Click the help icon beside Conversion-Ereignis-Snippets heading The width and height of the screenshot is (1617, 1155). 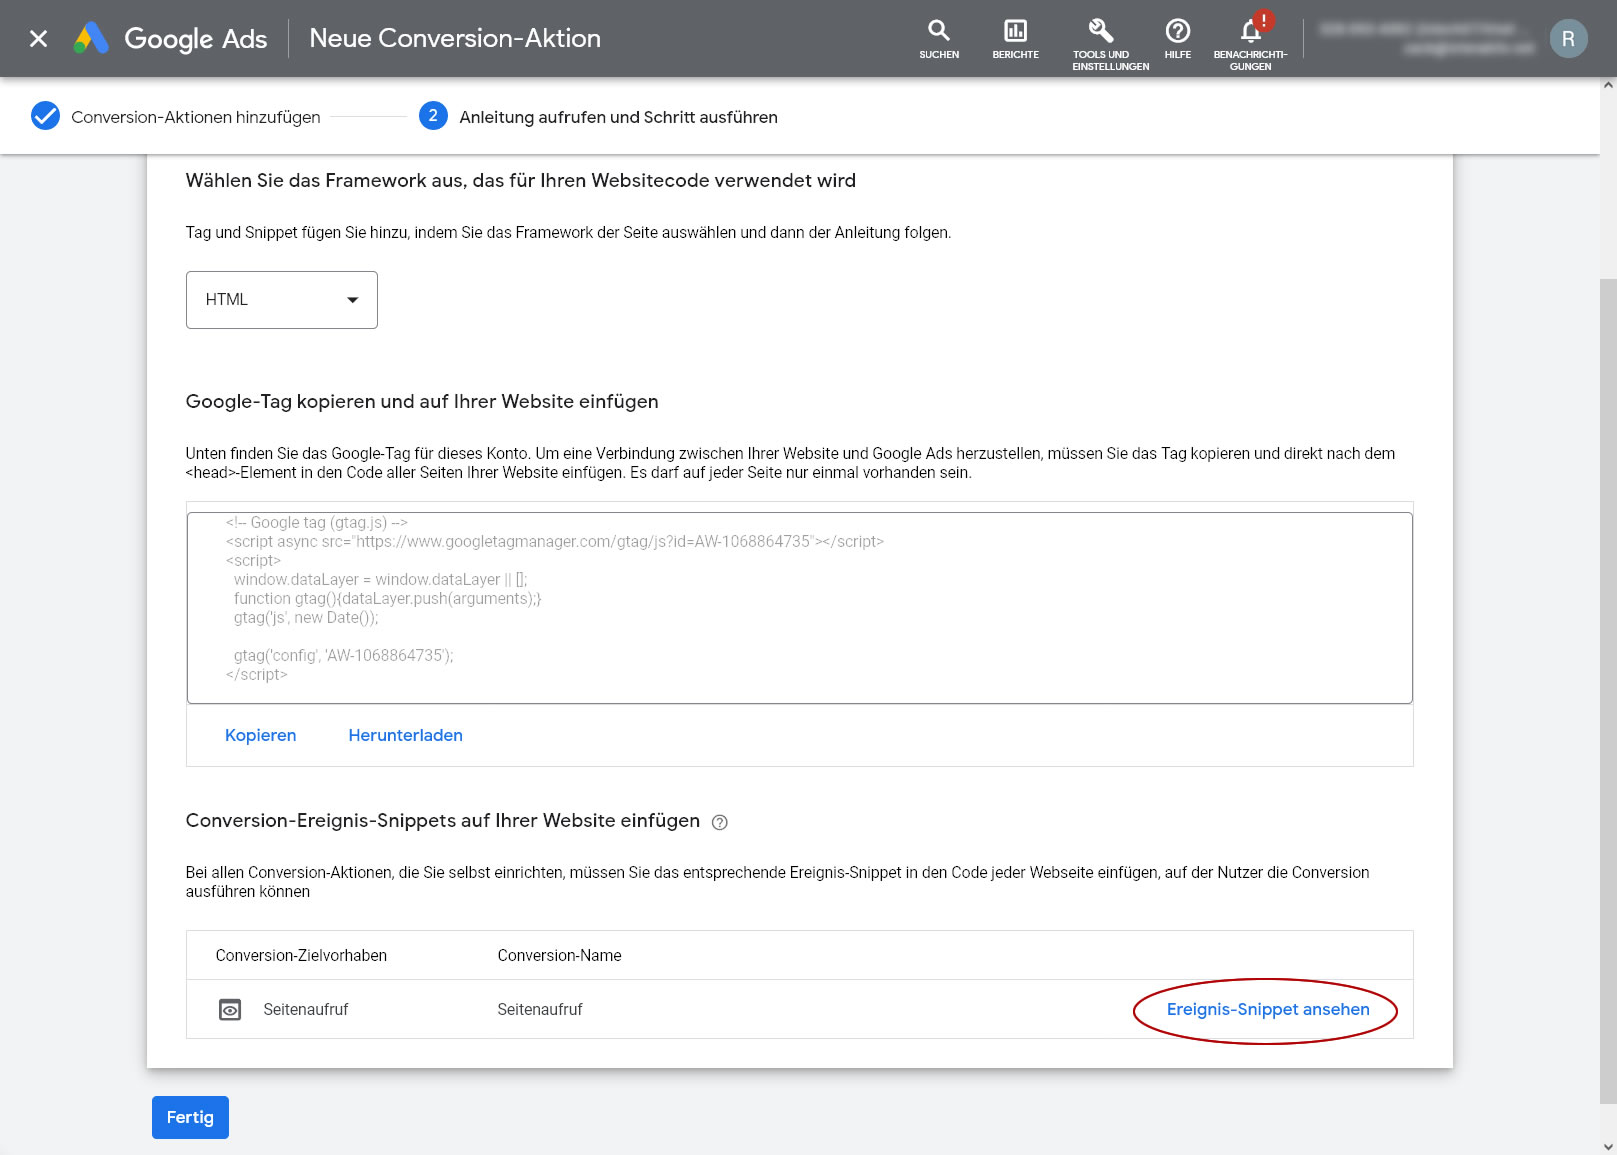coord(719,822)
